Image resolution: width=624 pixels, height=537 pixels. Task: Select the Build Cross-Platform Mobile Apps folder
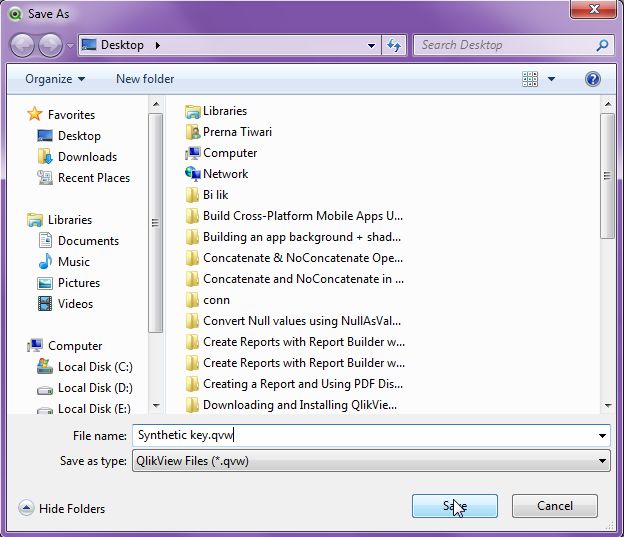294,216
